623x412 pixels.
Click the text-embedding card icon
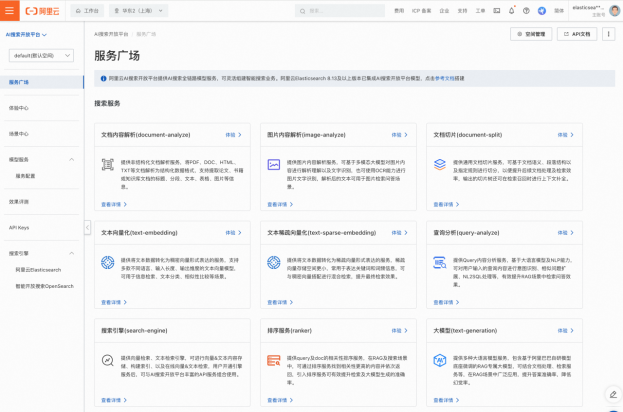pyautogui.click(x=108, y=262)
